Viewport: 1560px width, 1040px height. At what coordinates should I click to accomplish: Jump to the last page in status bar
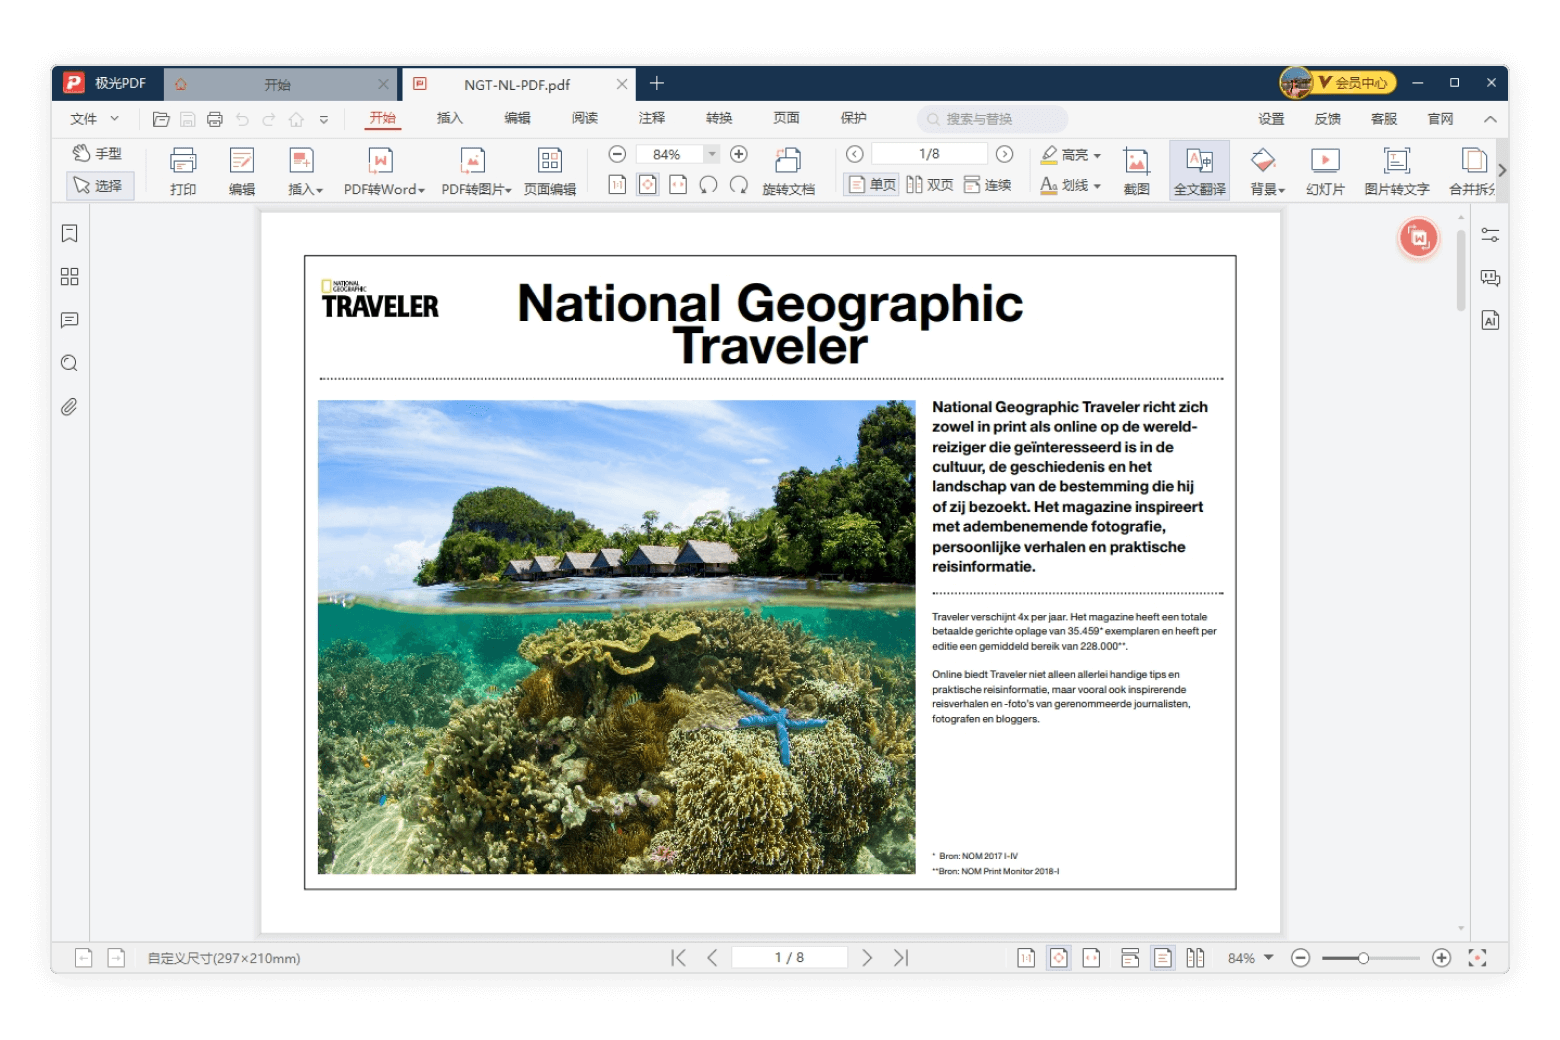click(x=901, y=958)
